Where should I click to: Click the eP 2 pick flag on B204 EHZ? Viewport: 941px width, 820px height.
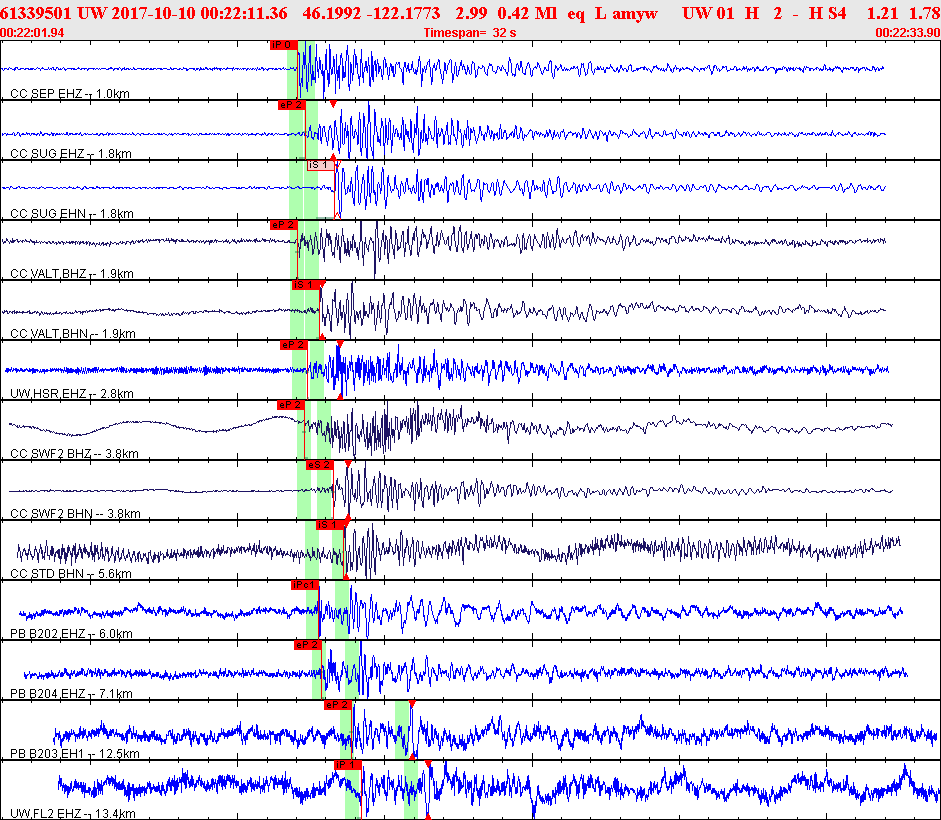tap(308, 645)
